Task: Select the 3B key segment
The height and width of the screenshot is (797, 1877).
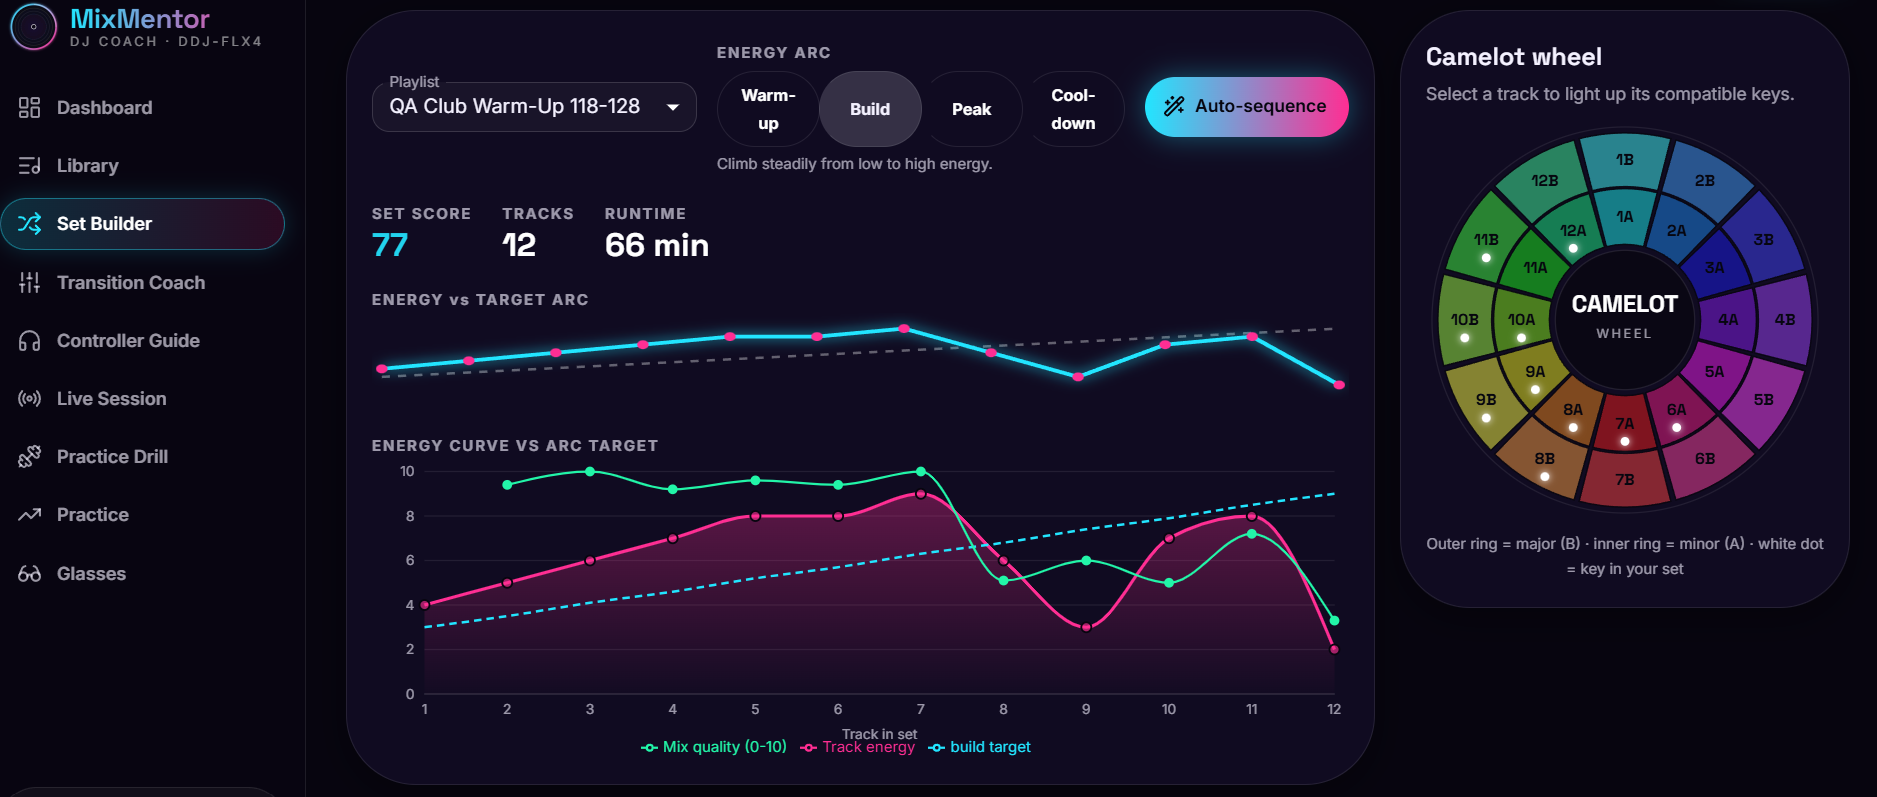Action: pos(1764,240)
